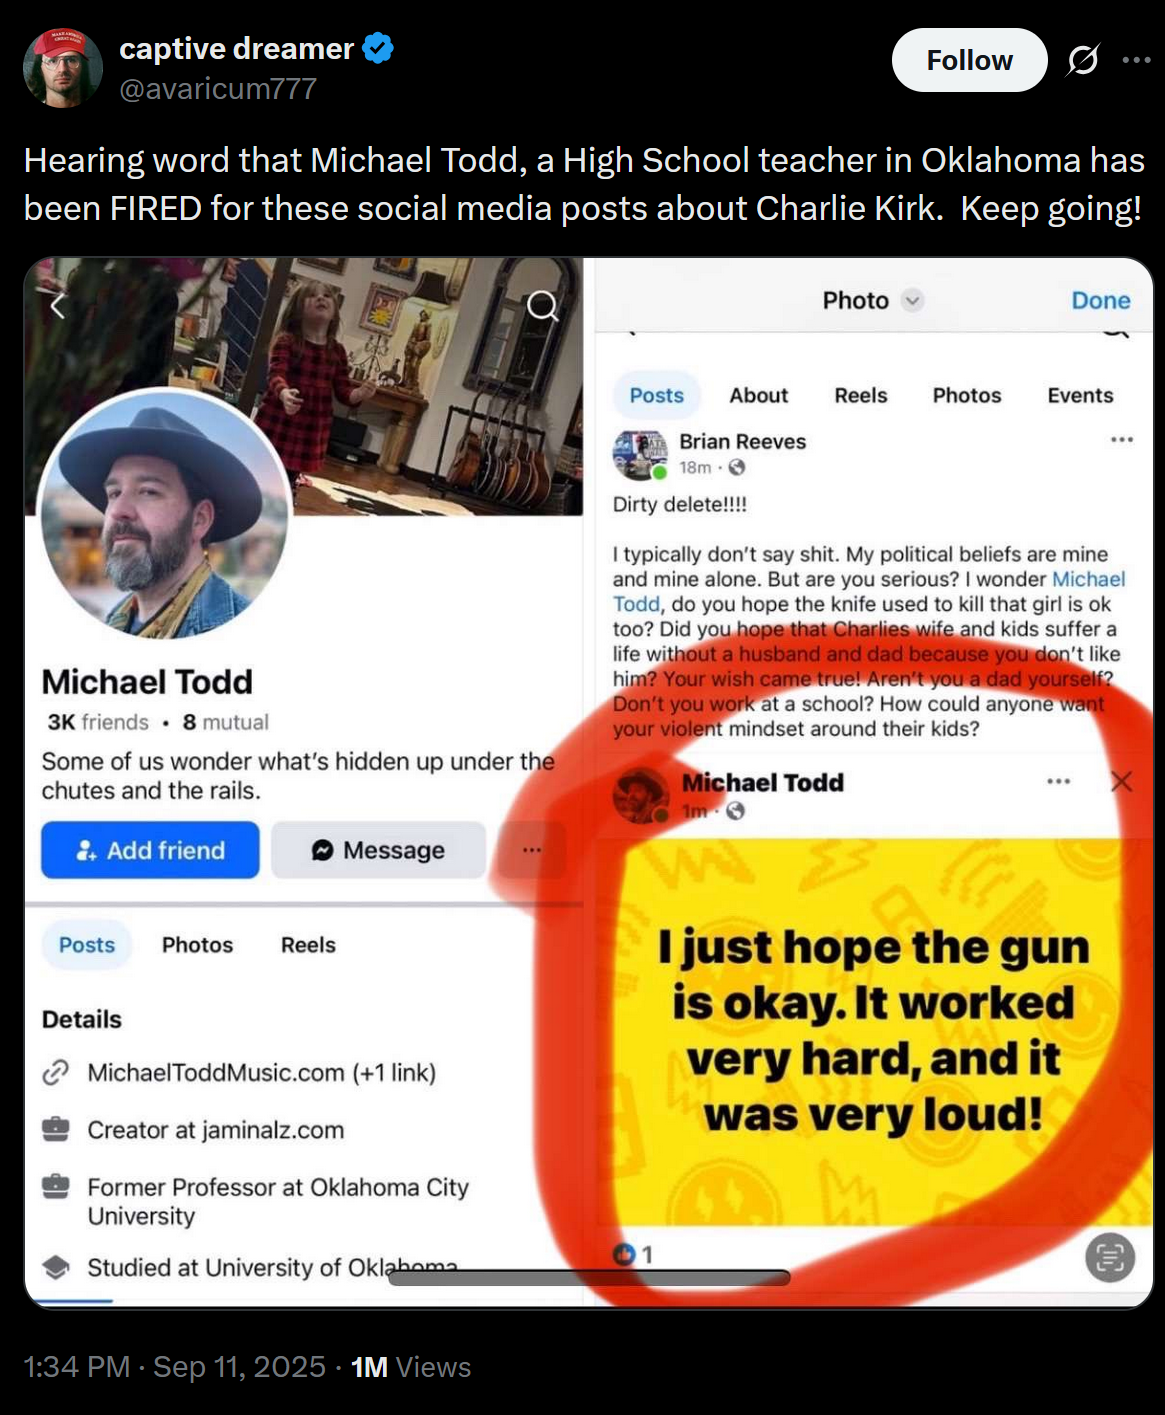Click the like reaction count icon

pos(624,1253)
